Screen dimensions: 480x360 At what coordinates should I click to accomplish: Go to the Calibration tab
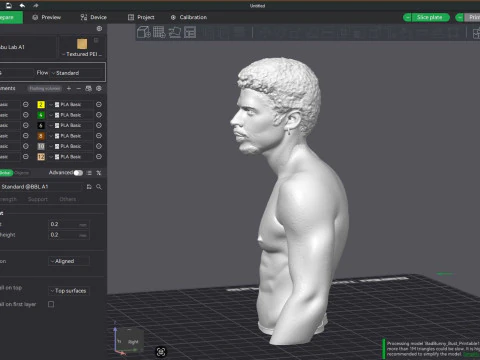189,17
